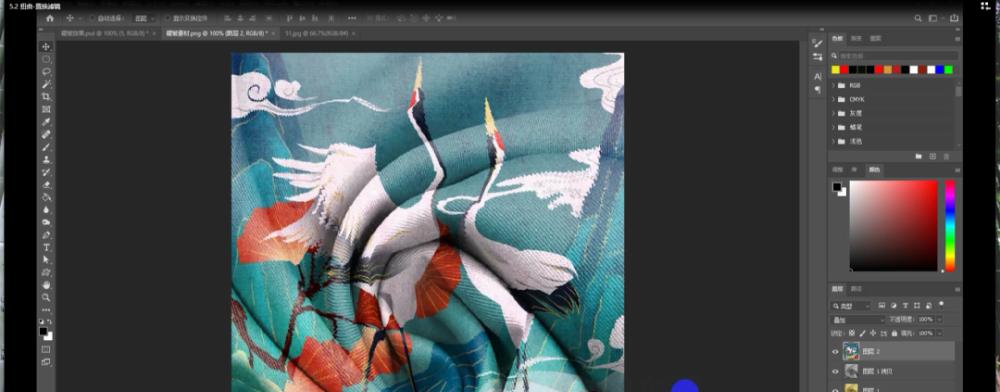The height and width of the screenshot is (392, 1000).
Task: Select the History Brush tool
Action: tap(46, 172)
